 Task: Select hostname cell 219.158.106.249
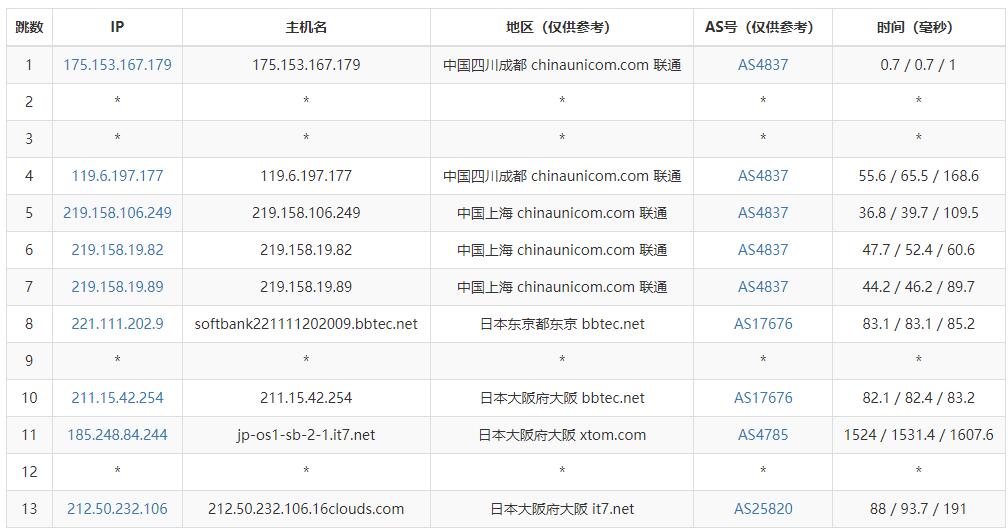306,213
